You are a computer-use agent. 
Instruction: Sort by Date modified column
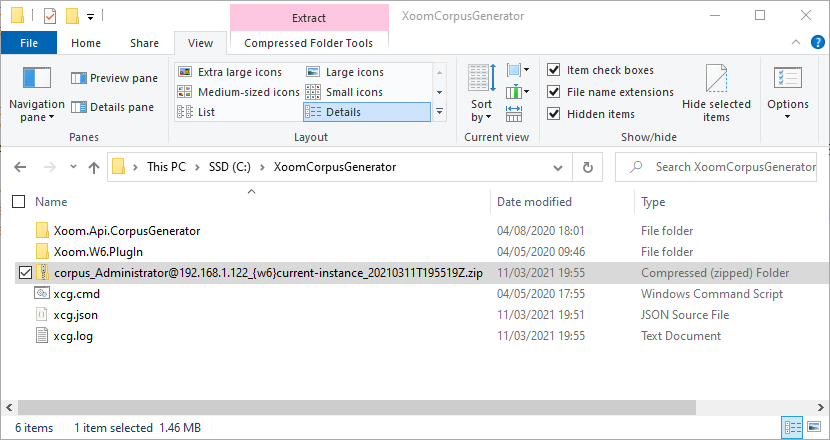(x=534, y=202)
